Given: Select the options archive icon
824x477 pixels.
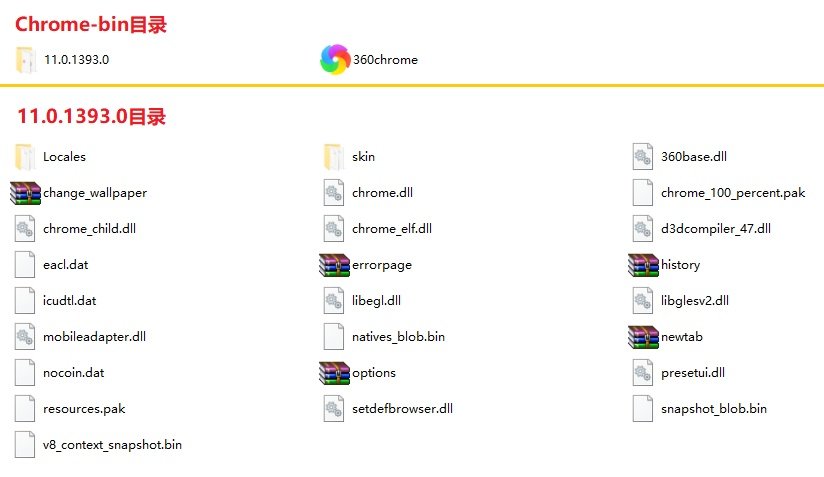Looking at the screenshot, I should point(334,373).
